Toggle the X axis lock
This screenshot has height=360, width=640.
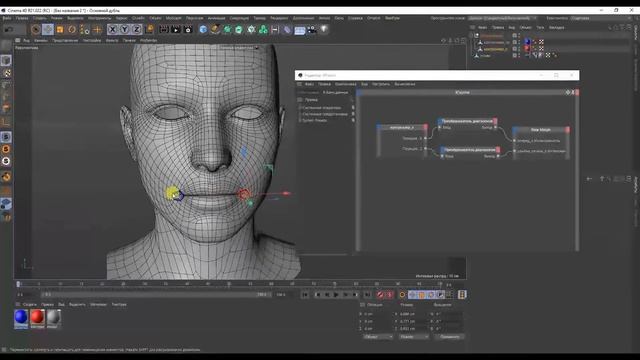pos(112,29)
